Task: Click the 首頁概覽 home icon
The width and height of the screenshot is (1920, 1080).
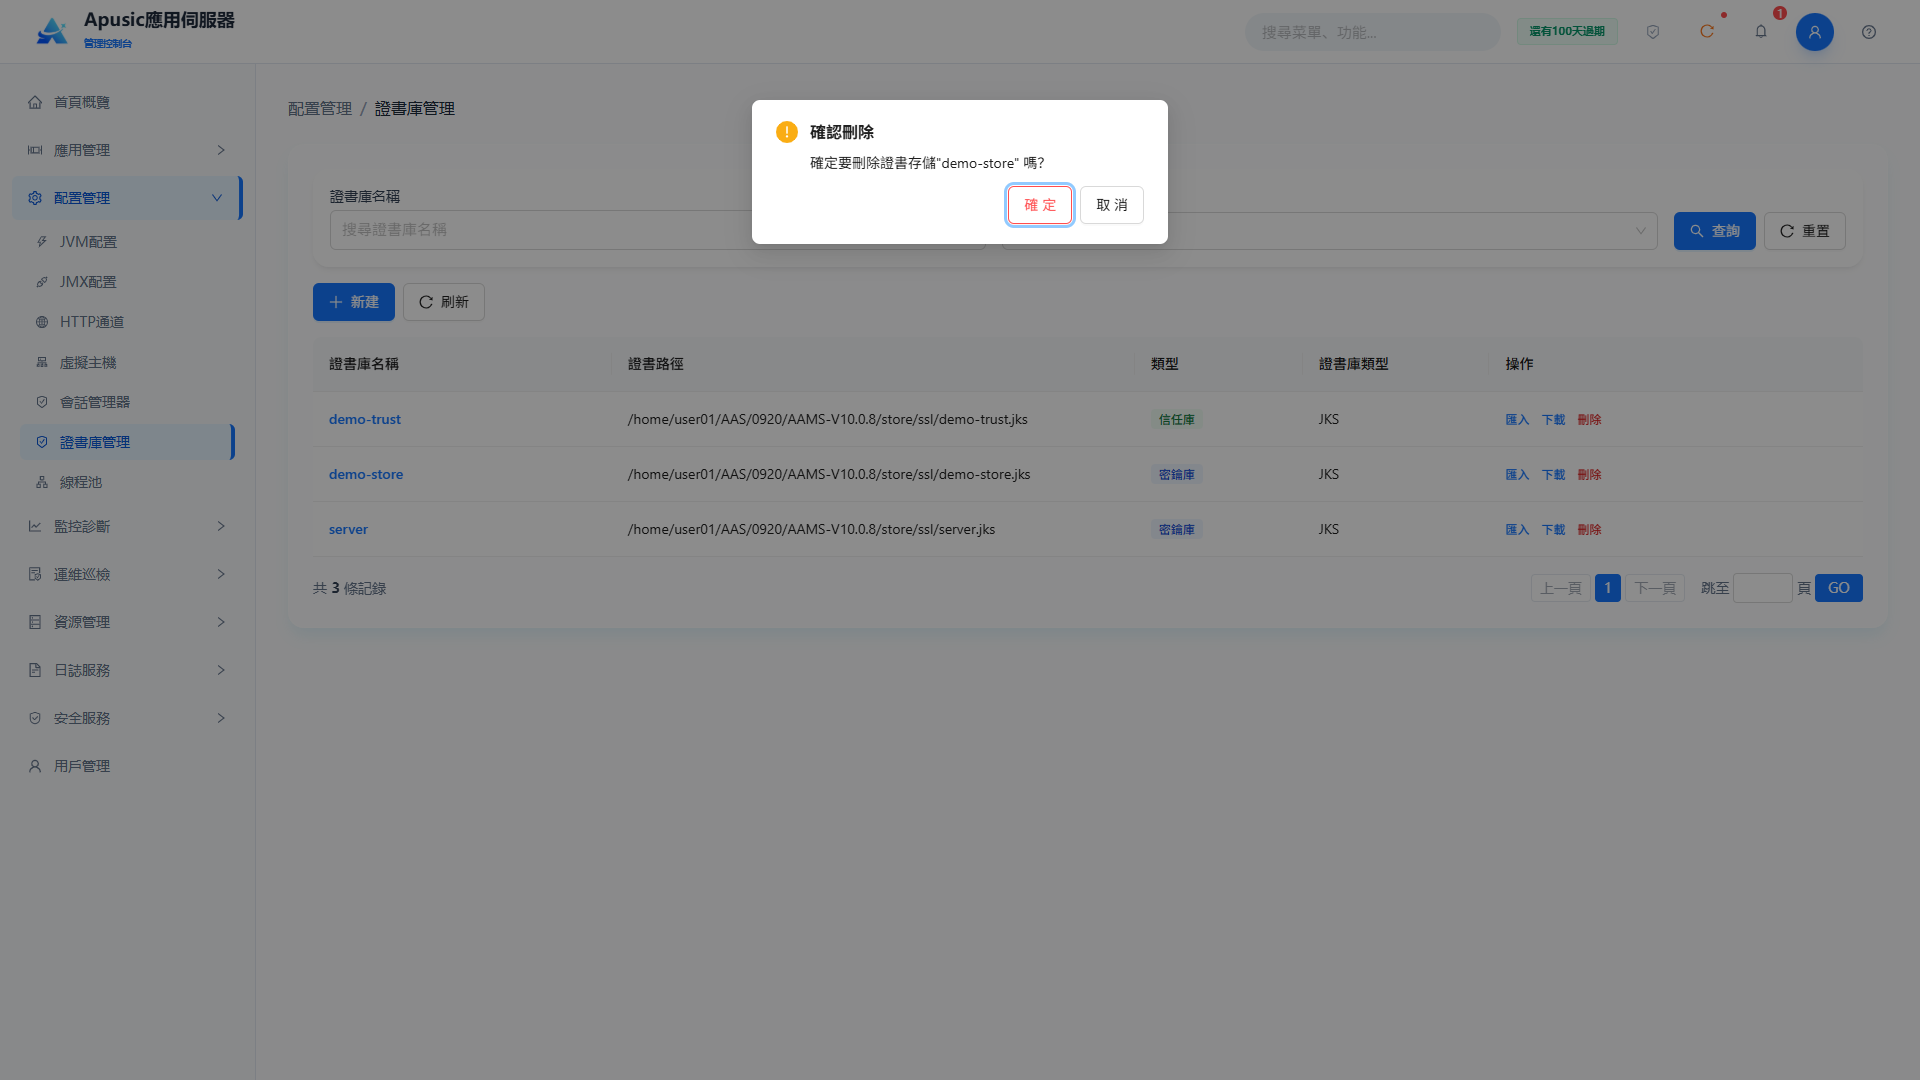Action: 35,102
